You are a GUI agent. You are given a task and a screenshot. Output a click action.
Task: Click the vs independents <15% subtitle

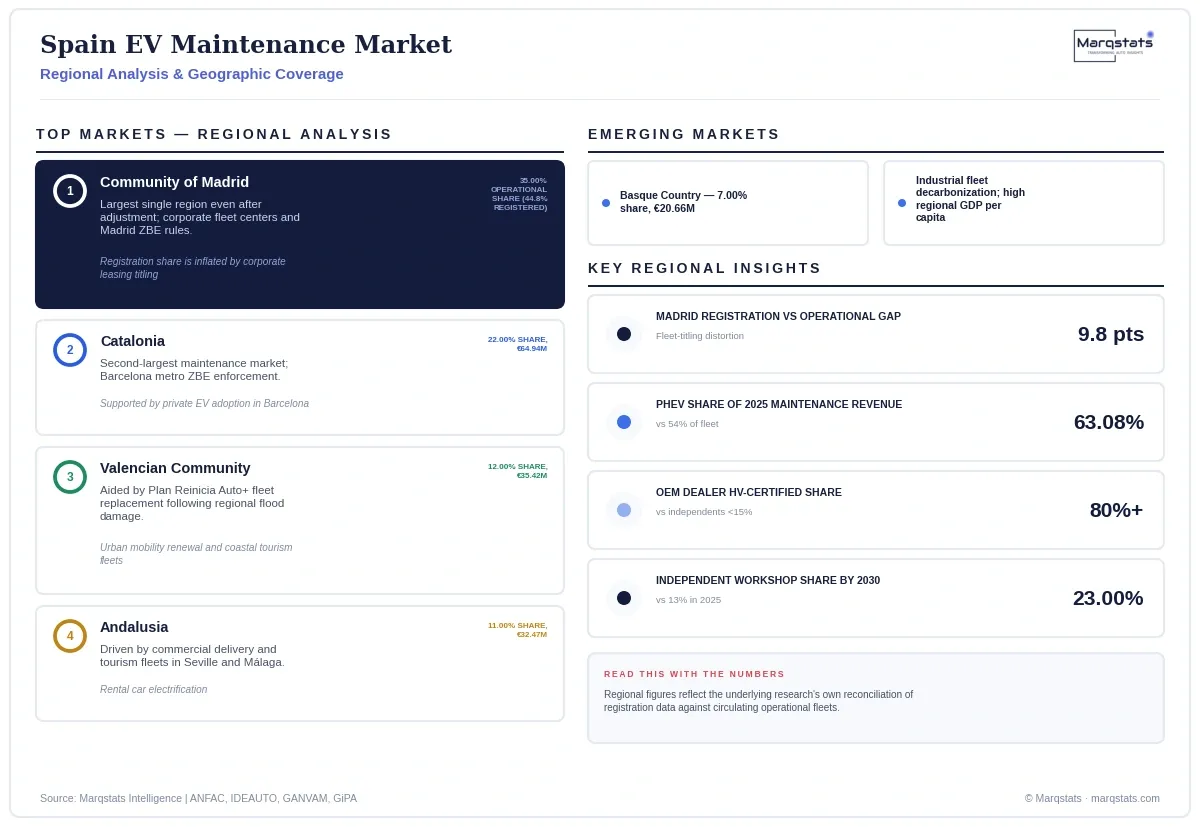click(704, 512)
